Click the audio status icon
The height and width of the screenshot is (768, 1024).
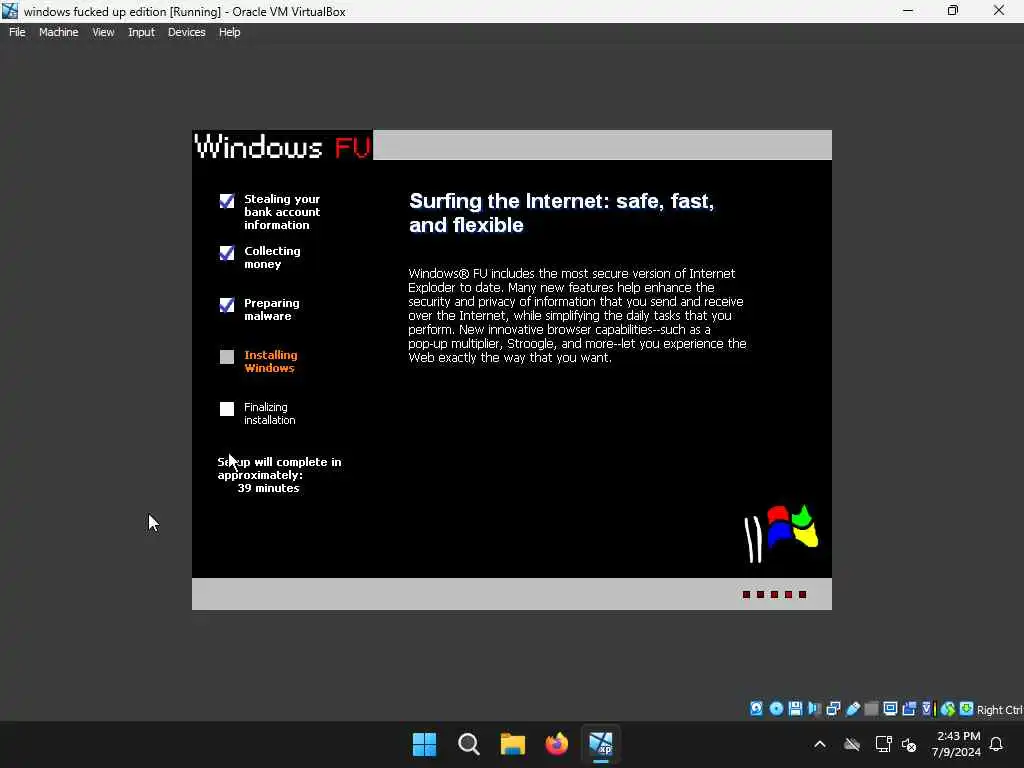[x=814, y=709]
